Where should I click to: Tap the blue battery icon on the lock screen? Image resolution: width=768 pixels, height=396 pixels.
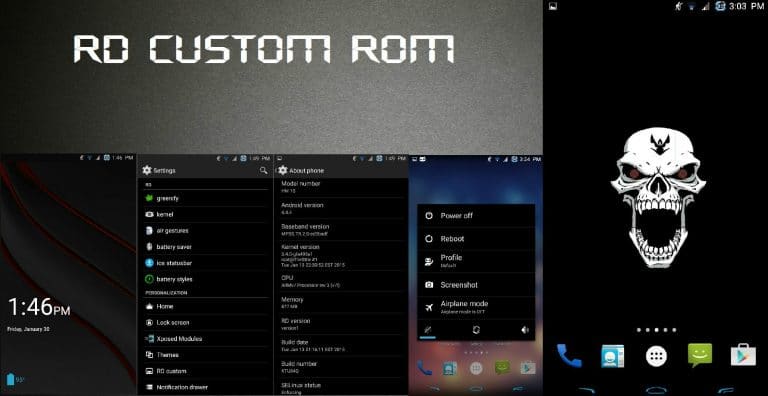point(11,379)
